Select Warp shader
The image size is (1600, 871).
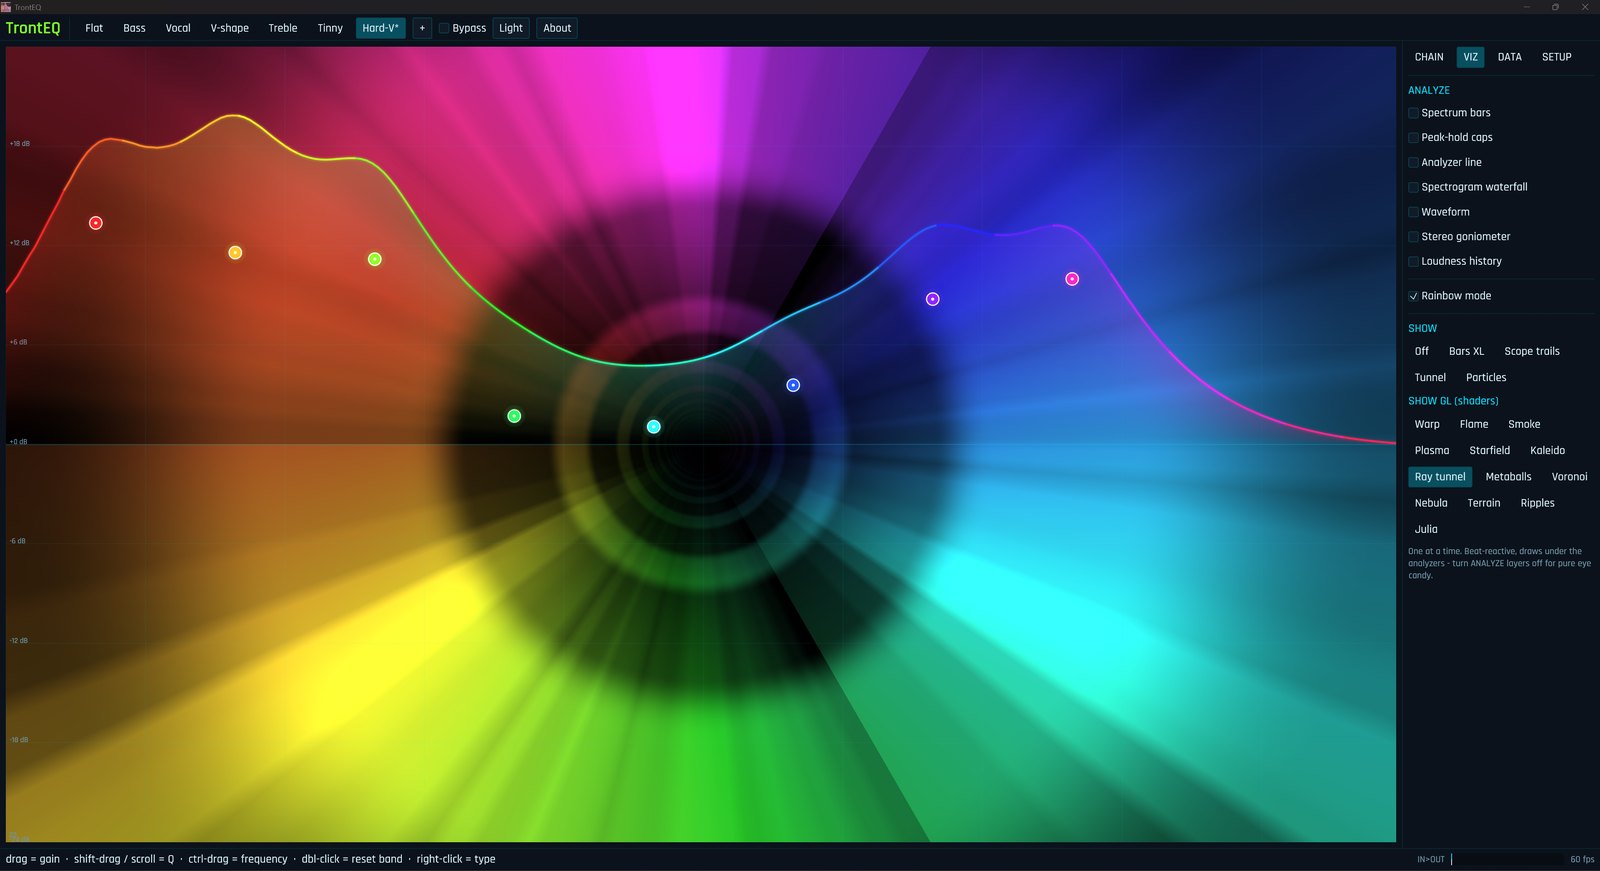(1427, 424)
